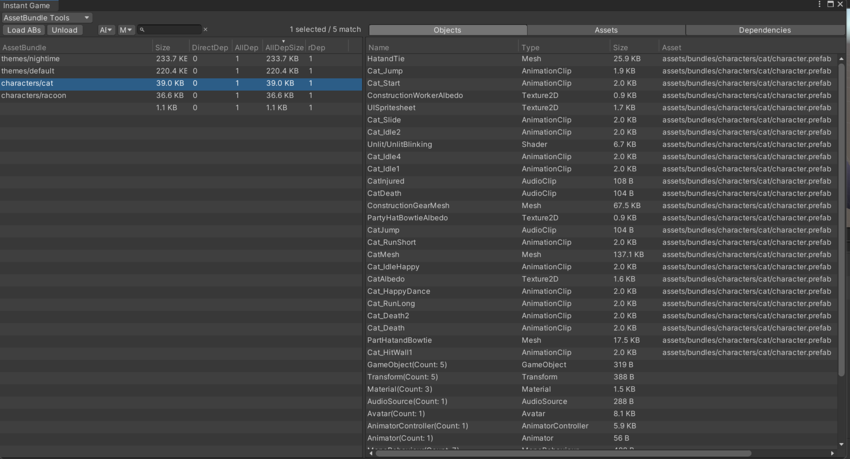Screen dimensions: 850x459
Task: Select the characters/racoon bundle row
Action: click(76, 96)
